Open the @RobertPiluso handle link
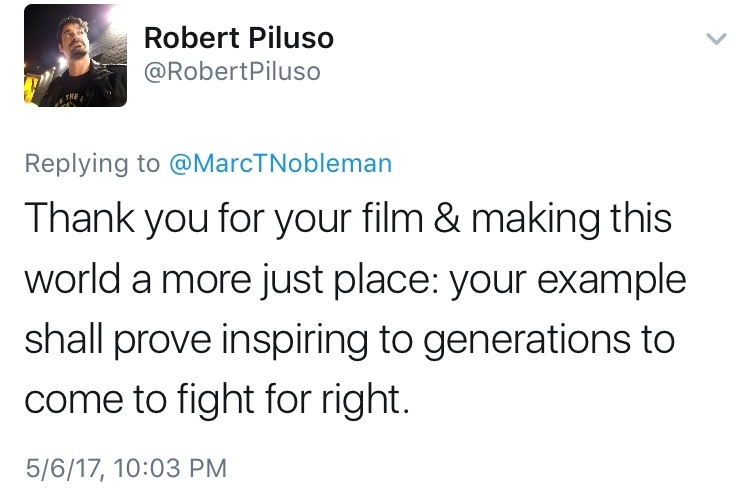Screen dimensions: 750x492 (x=232, y=73)
